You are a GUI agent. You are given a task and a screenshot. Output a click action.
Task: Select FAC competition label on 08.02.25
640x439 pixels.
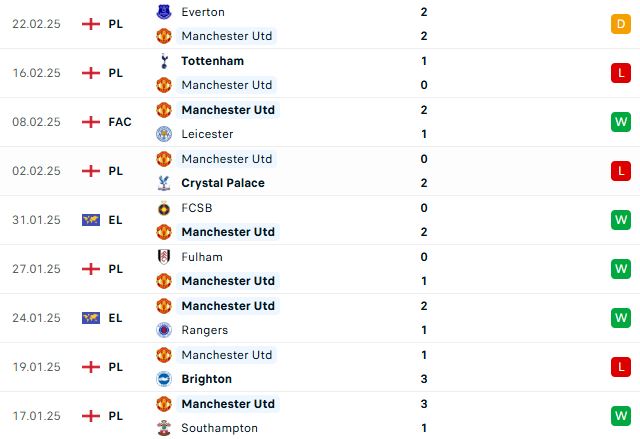[x=120, y=122]
